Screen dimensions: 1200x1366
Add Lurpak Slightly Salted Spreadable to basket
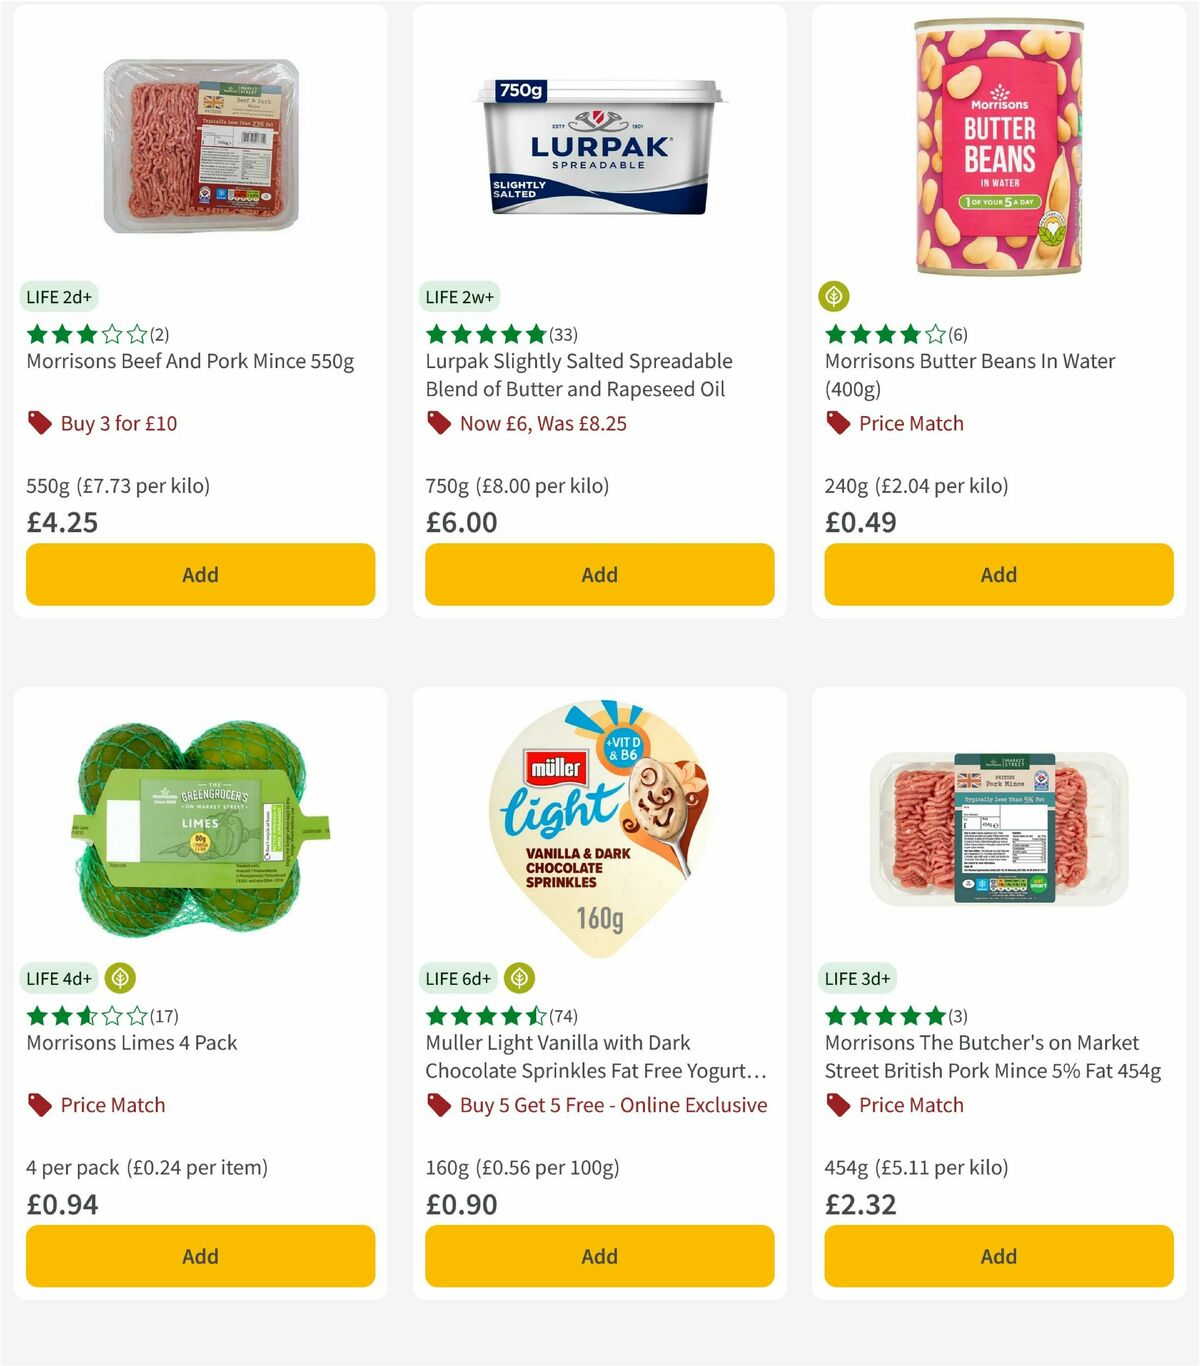[x=598, y=574]
